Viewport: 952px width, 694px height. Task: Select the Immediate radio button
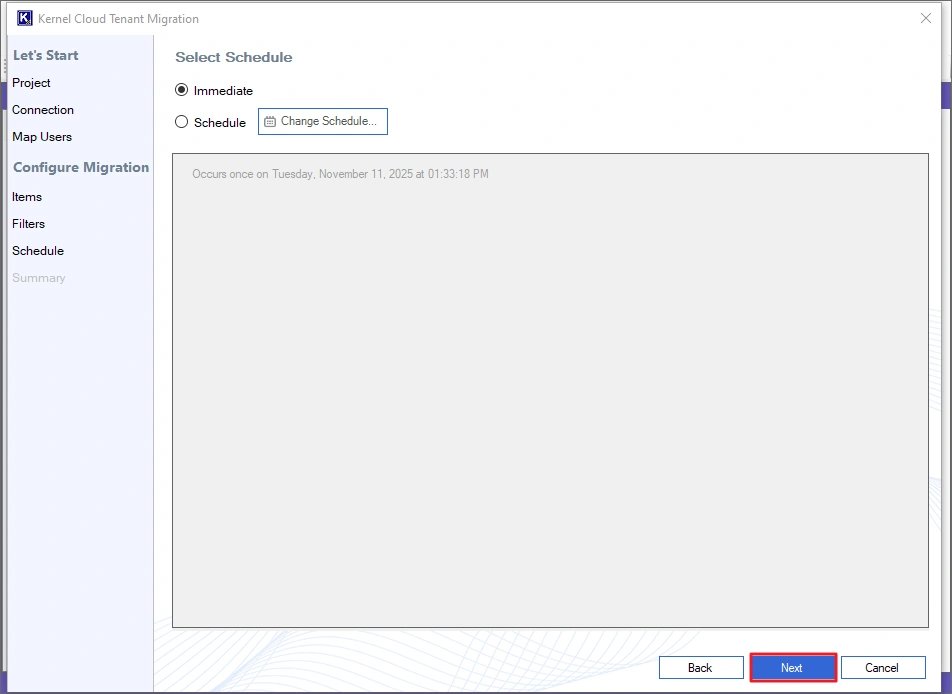[181, 90]
